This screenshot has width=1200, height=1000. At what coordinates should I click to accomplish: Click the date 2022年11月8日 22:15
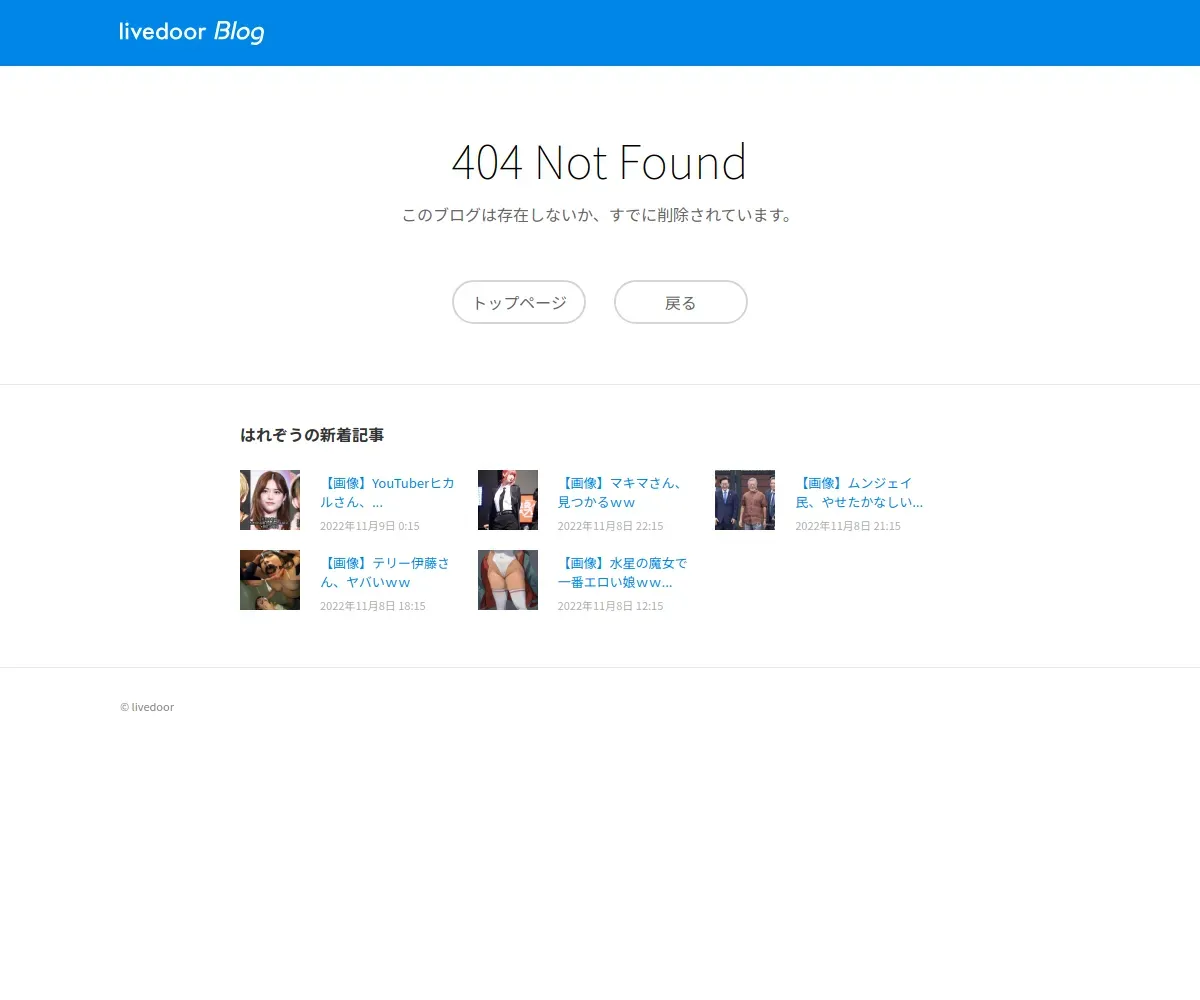pos(610,526)
